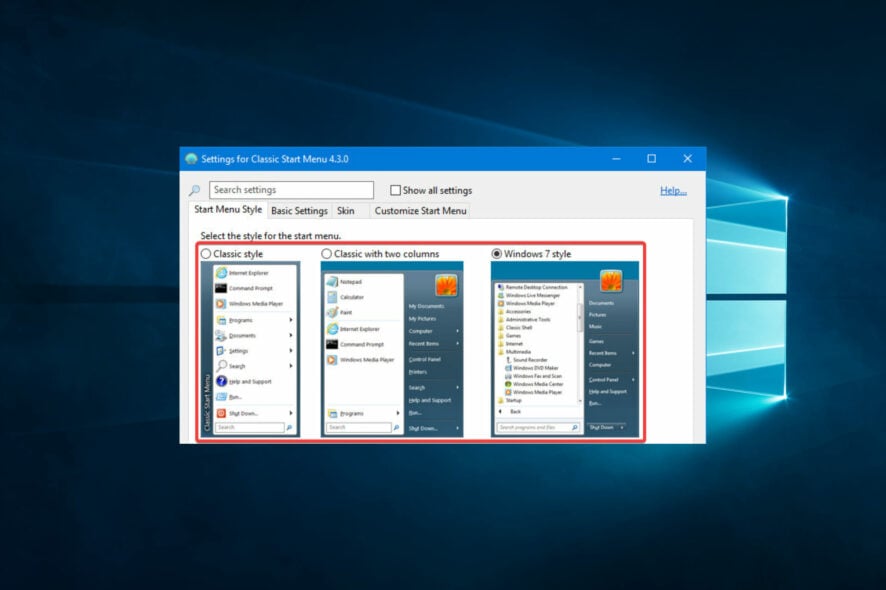
Task: Click the Classic style preview thumbnail
Action: (x=250, y=349)
